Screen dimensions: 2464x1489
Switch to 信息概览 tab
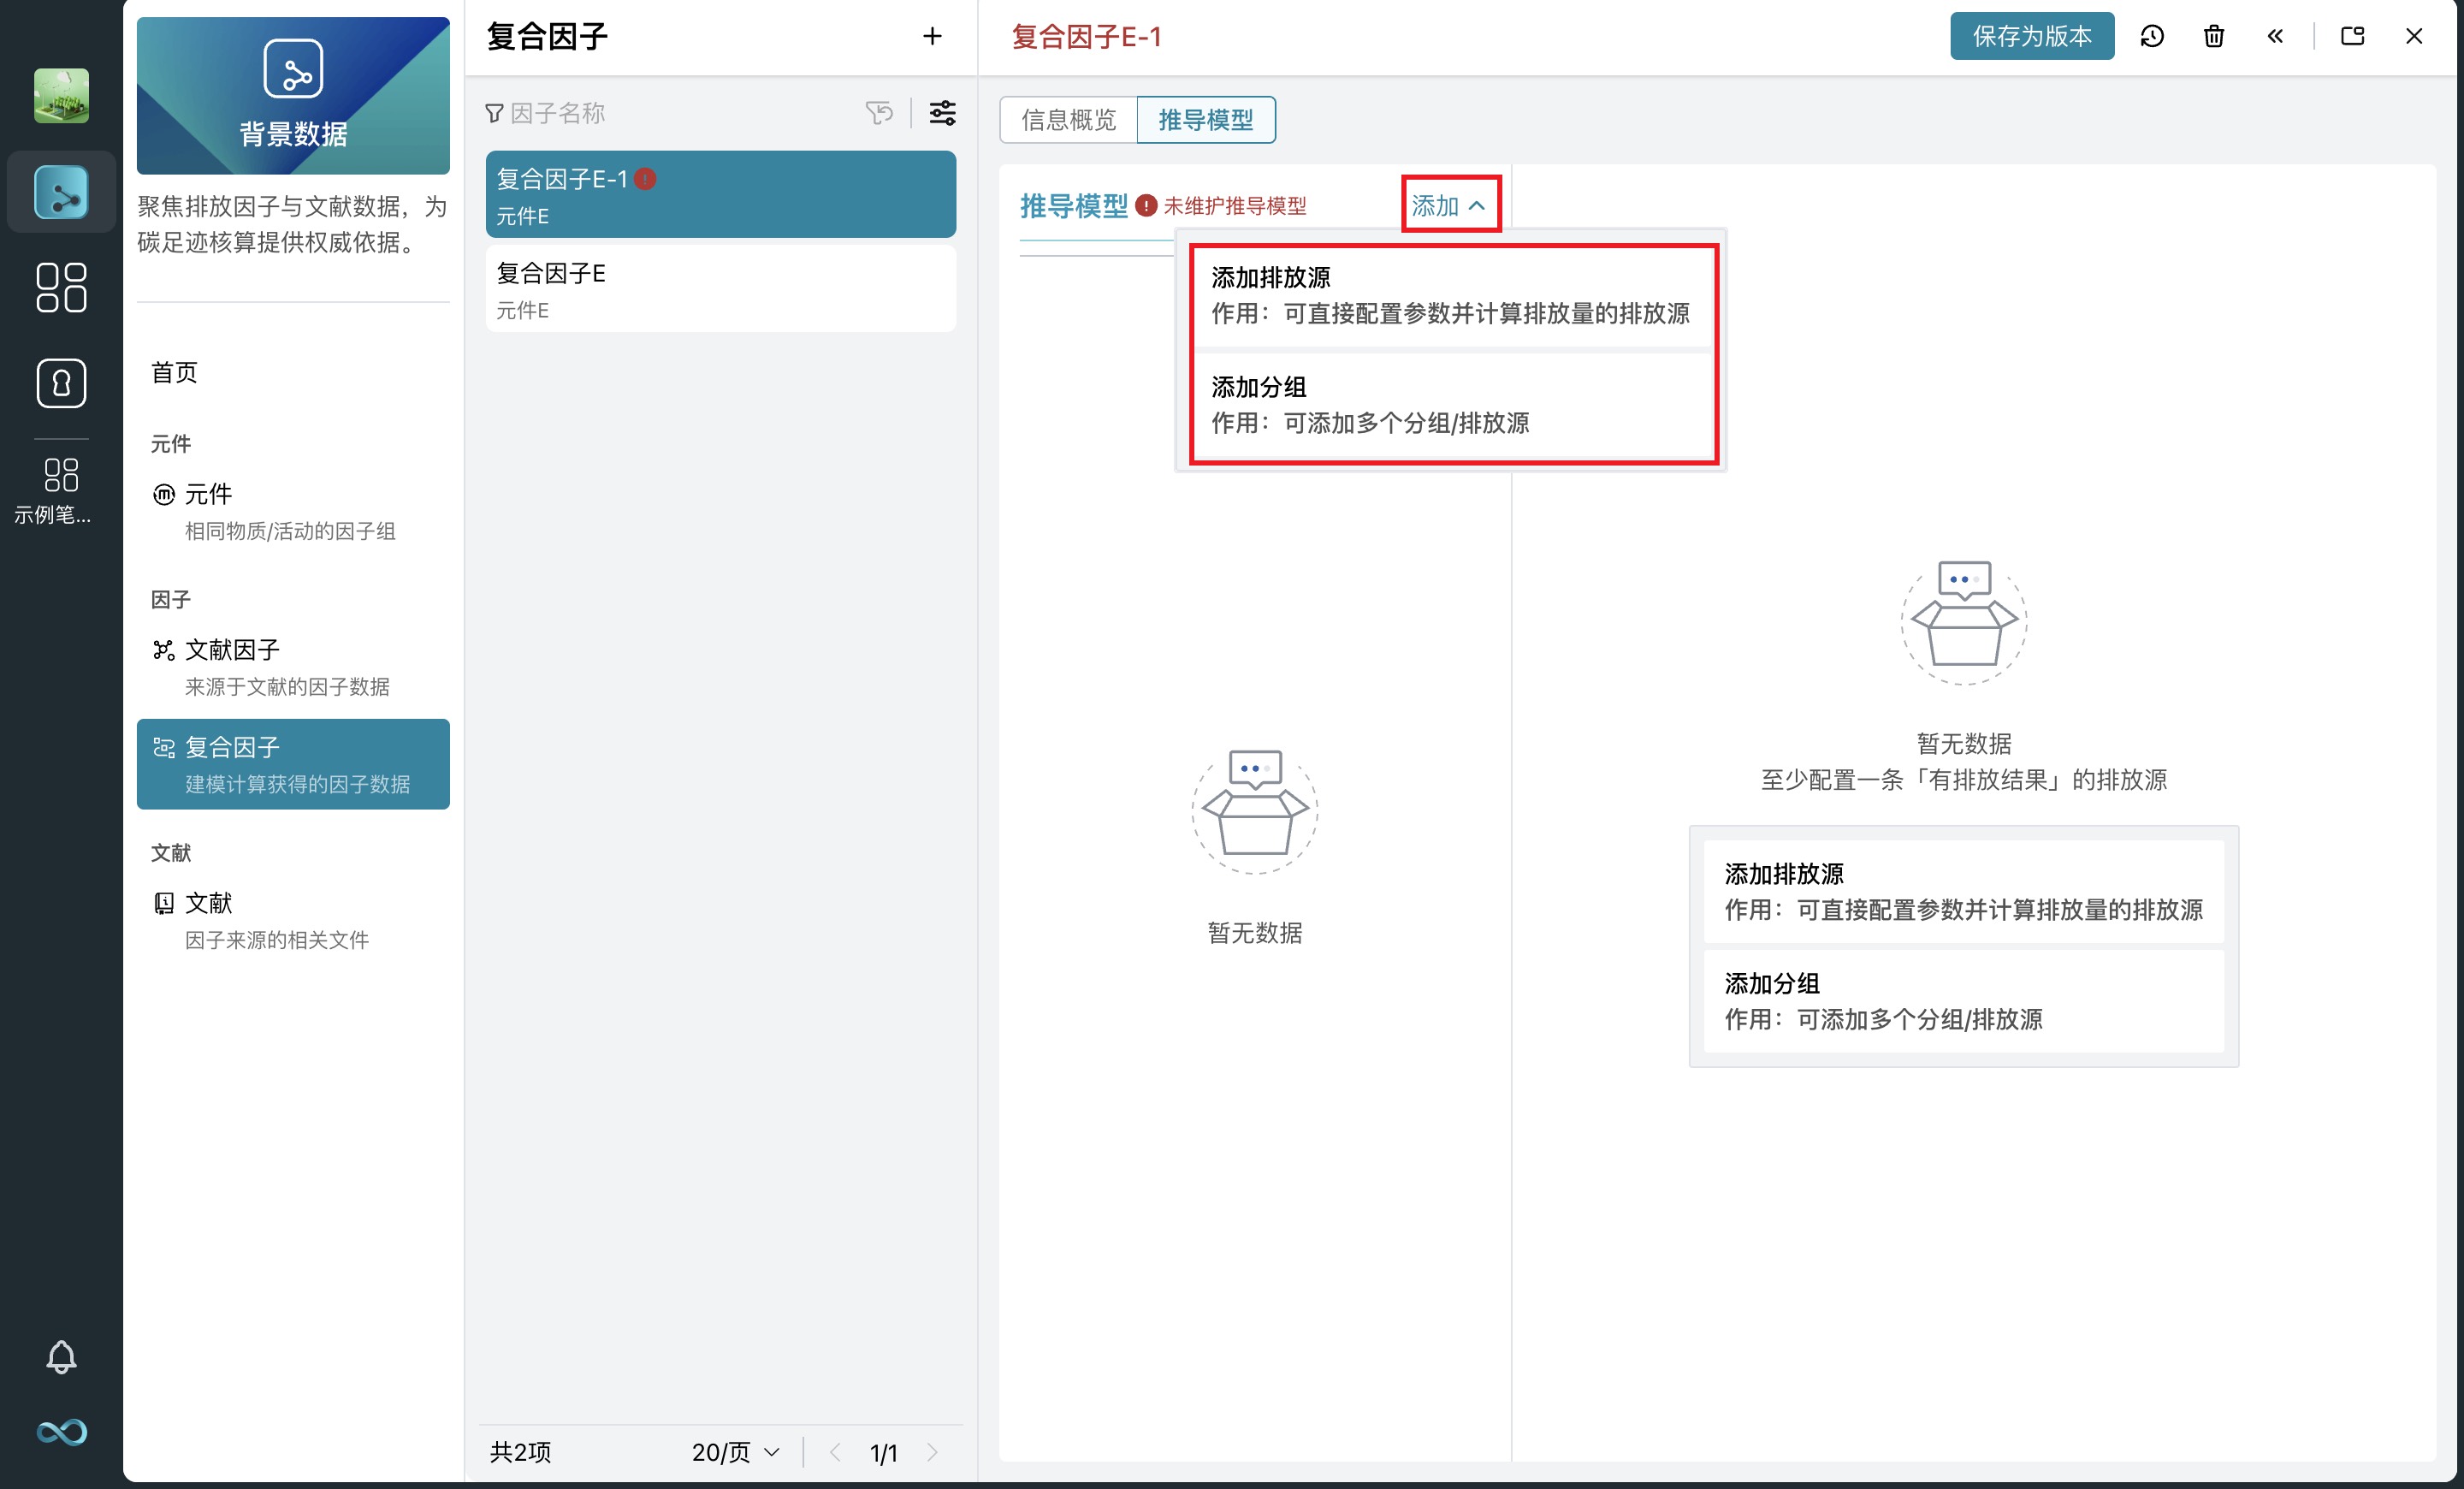coord(1068,120)
